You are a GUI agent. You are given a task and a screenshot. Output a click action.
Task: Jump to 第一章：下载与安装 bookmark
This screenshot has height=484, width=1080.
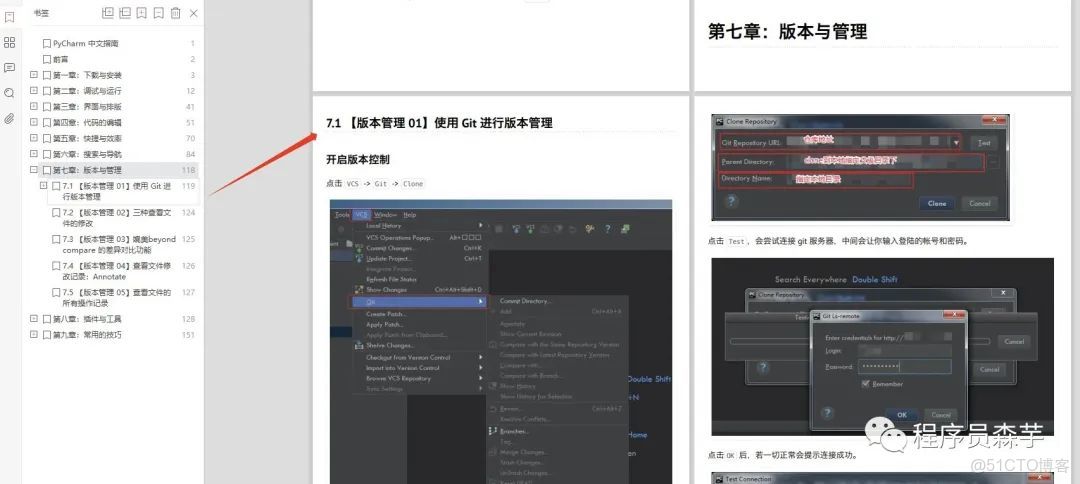tap(87, 75)
